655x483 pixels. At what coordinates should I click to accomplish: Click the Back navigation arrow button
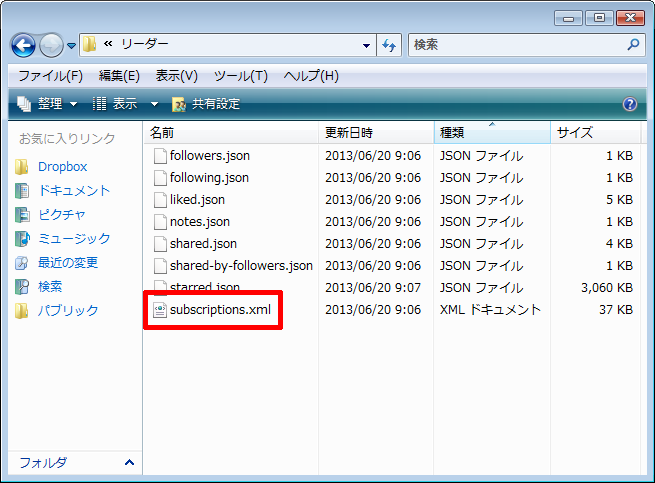point(23,45)
